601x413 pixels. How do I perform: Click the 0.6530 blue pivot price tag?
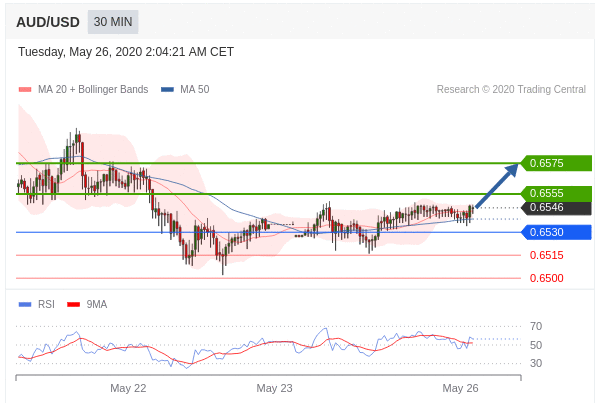click(557, 232)
